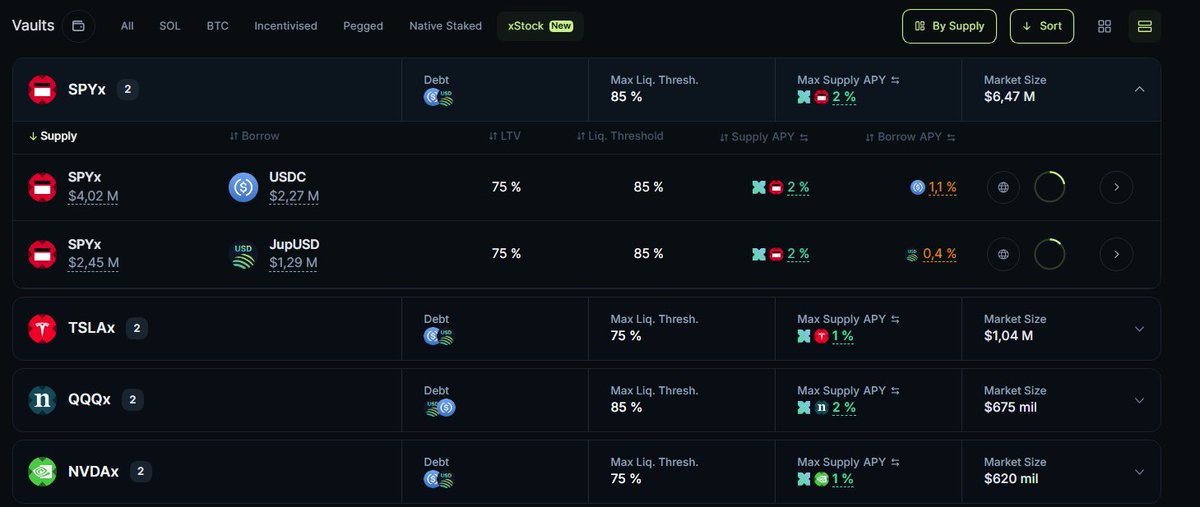Click the USDC coin icon in SPYx/USDC row

pyautogui.click(x=243, y=187)
